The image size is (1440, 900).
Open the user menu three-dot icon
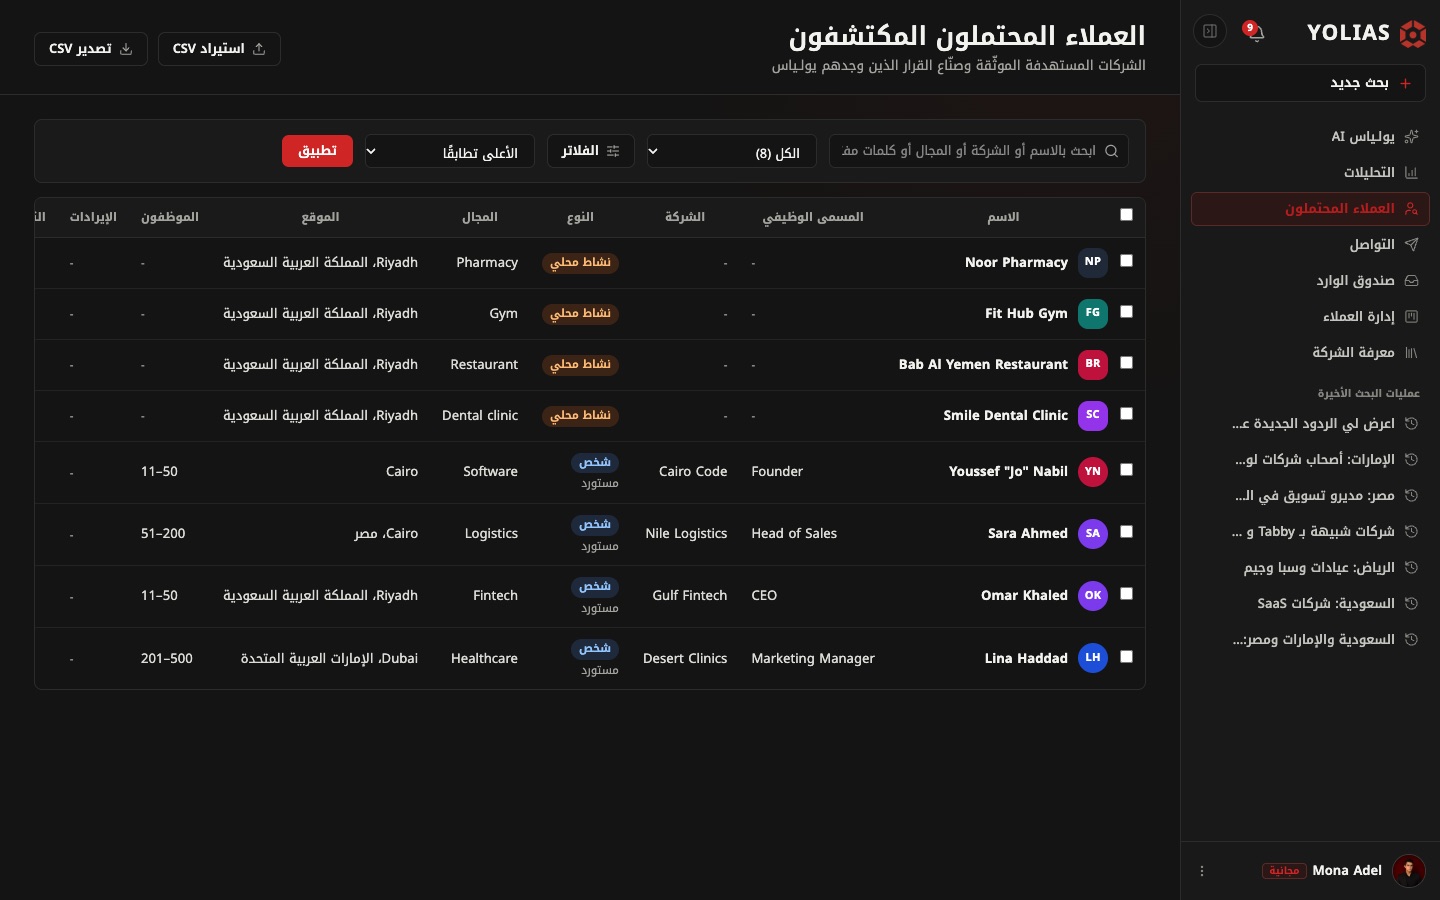tap(1202, 871)
